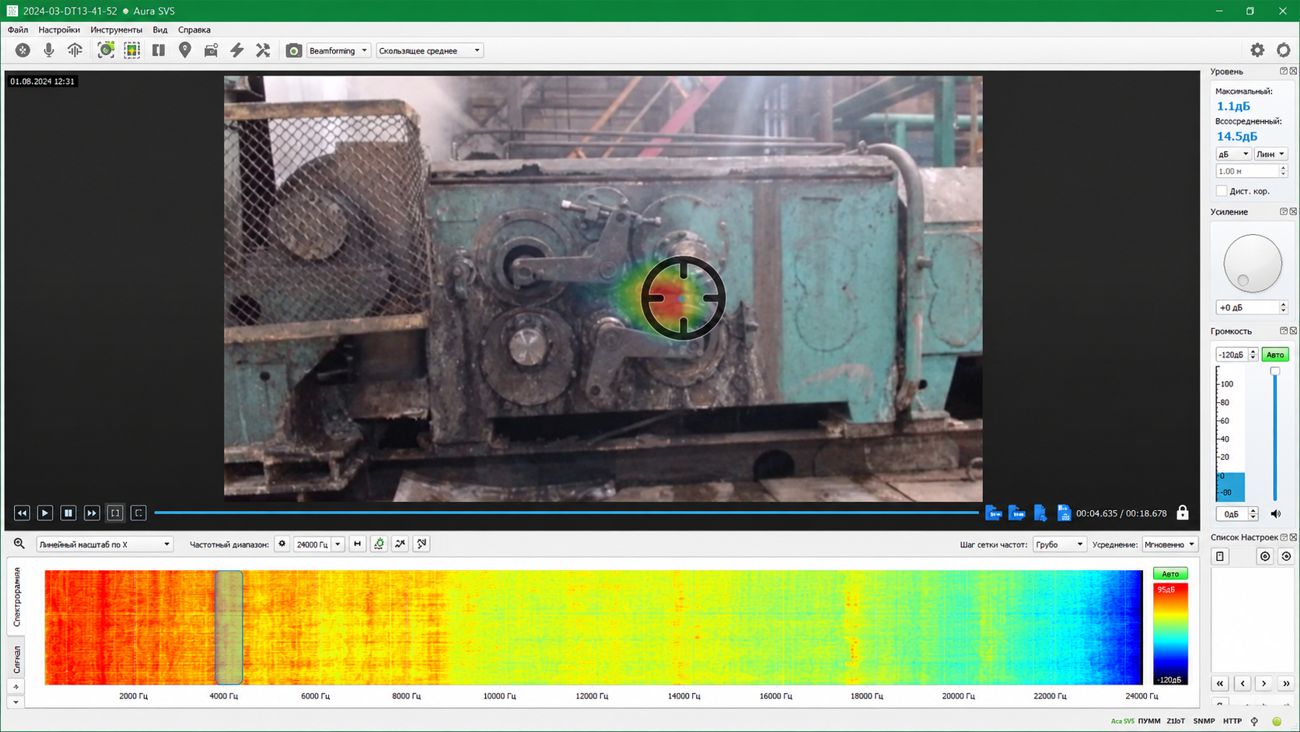Open the Файл menu
The width and height of the screenshot is (1300, 732).
(18, 30)
